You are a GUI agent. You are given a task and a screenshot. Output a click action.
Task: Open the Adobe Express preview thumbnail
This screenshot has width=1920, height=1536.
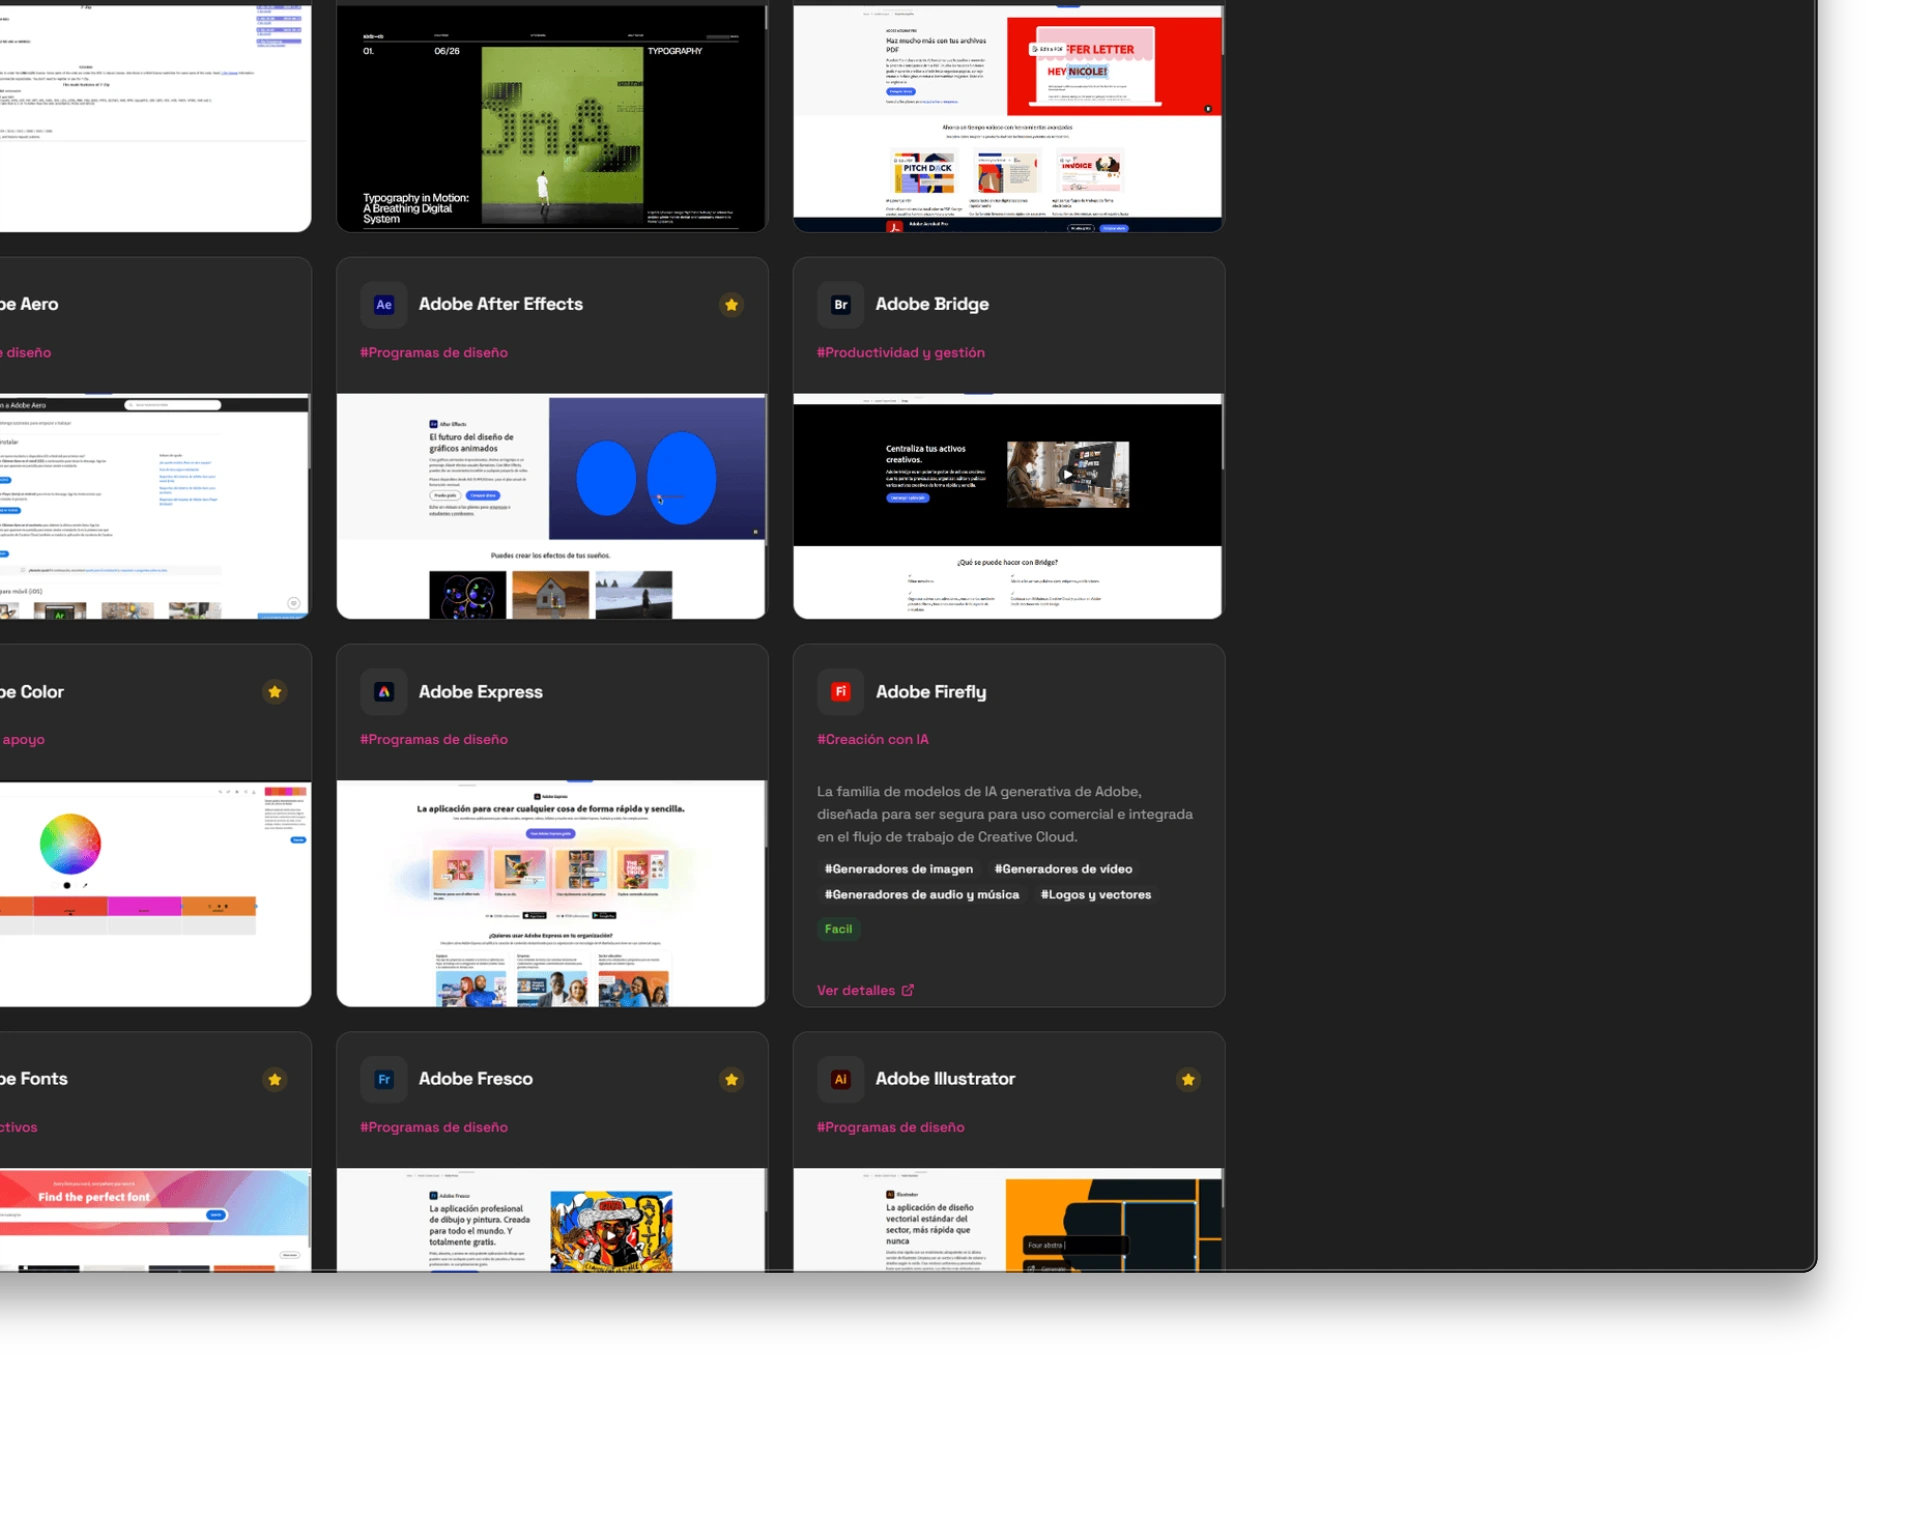click(x=551, y=893)
